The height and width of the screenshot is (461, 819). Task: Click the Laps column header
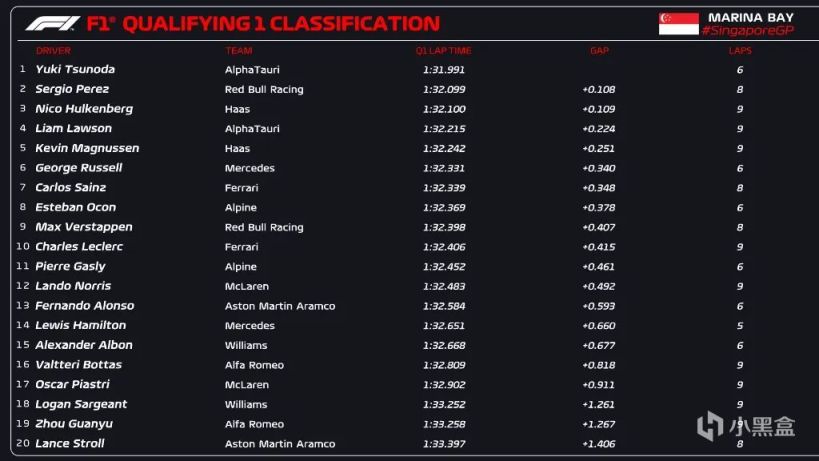(x=739, y=50)
